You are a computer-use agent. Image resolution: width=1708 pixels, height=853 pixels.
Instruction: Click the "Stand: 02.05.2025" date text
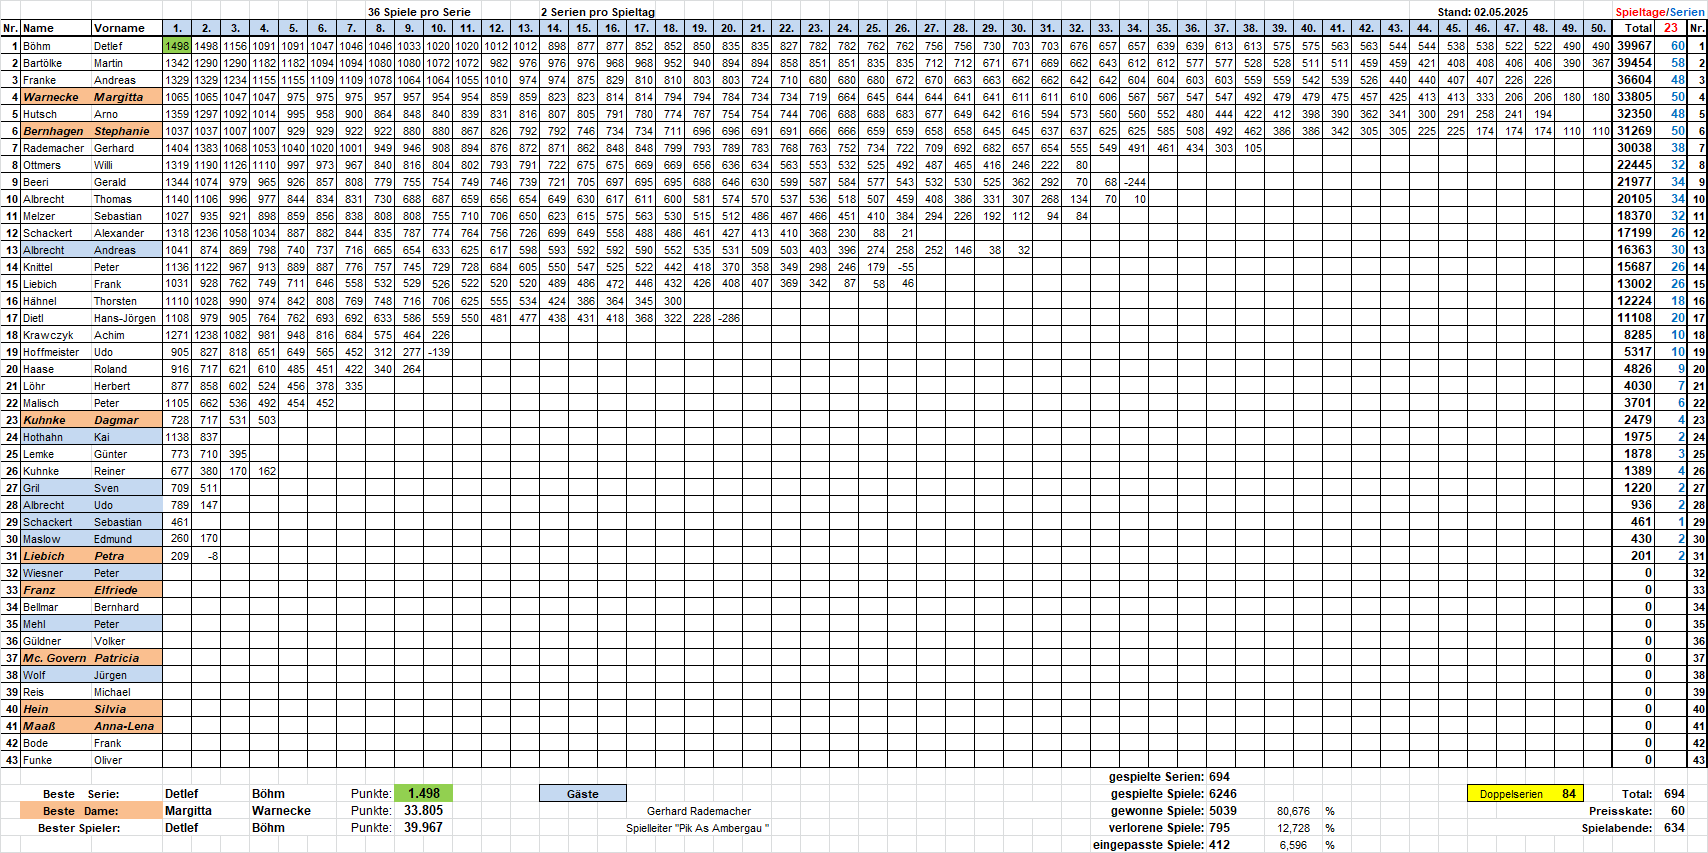1482,12
